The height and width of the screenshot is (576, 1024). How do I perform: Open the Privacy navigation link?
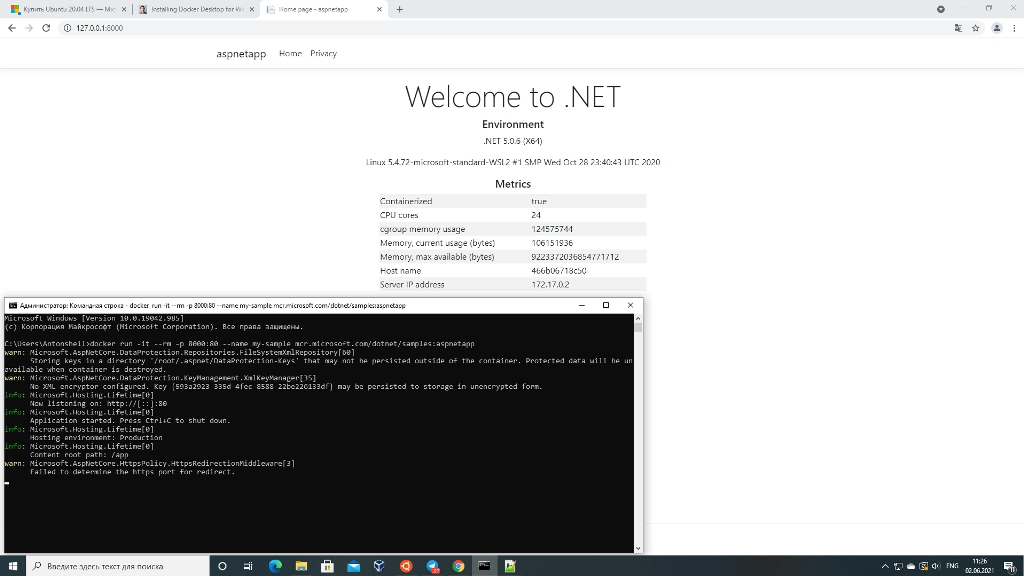[x=323, y=54]
